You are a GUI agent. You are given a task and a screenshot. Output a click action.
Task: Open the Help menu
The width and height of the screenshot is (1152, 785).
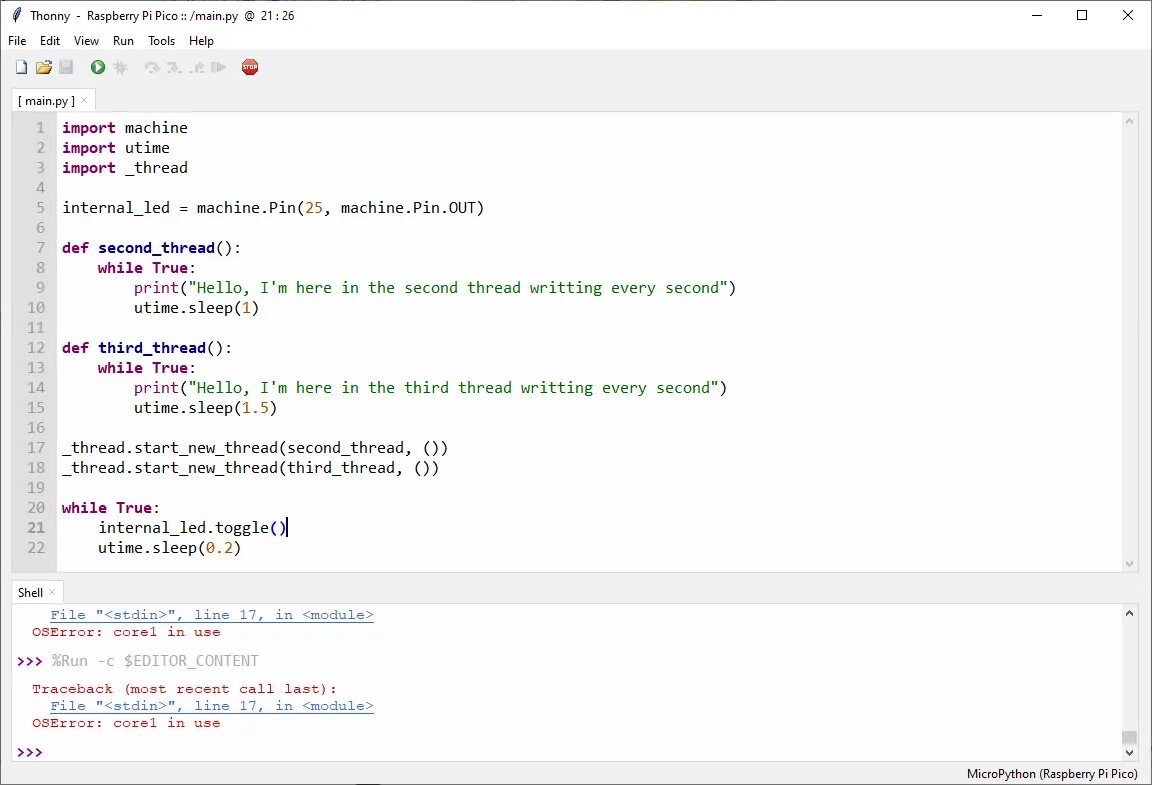coord(201,41)
